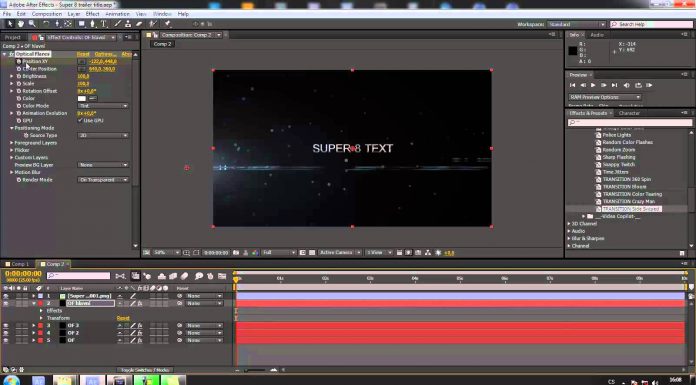This screenshot has height=385, width=696.
Task: Hide layer 5 OF eye
Action: pos(6,340)
